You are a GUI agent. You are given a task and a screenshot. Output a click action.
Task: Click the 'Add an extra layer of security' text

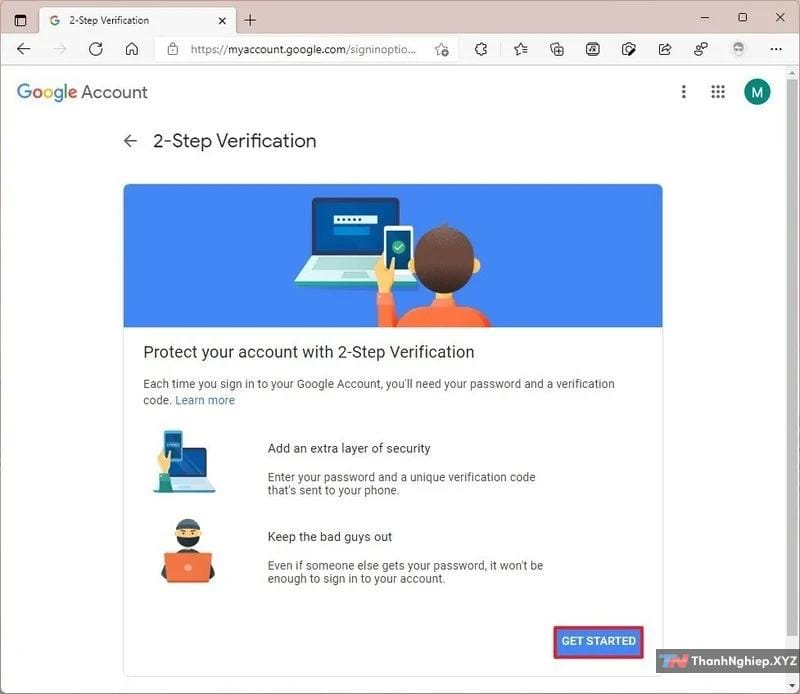(349, 449)
